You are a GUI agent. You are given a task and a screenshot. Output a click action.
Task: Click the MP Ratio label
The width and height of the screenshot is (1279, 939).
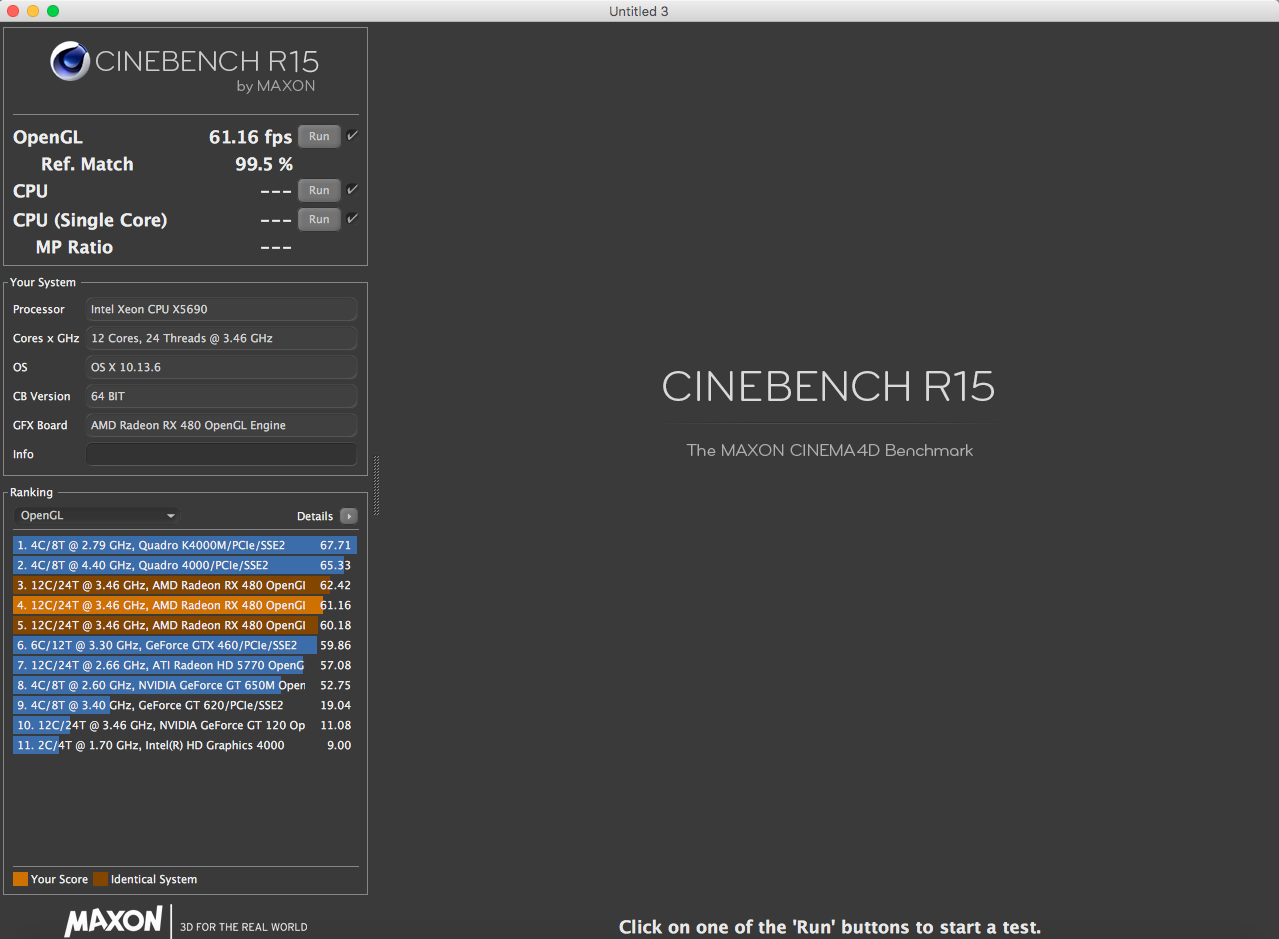click(74, 247)
